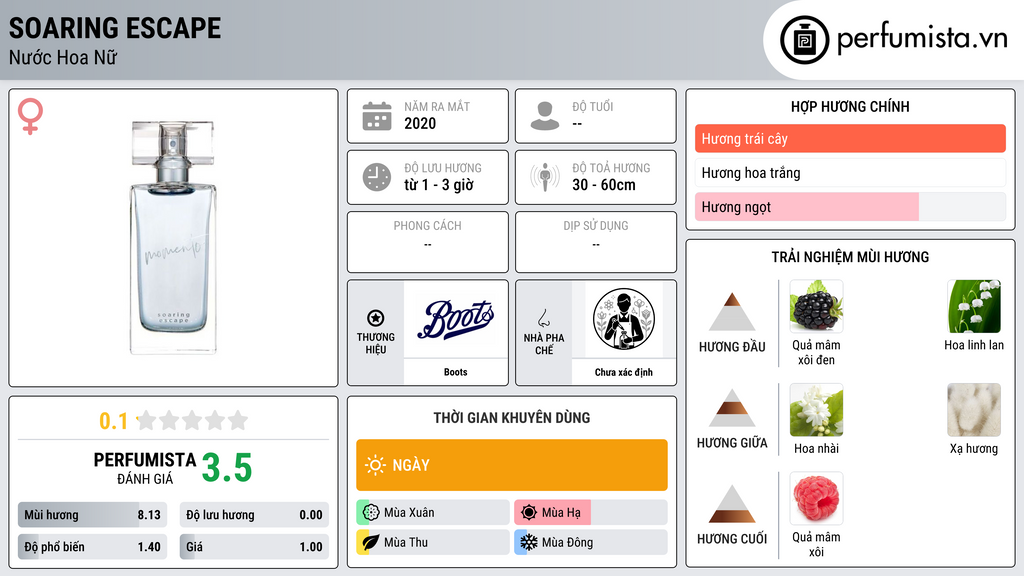Click the Độ lưu hương 0.00 score bar
The image size is (1024, 576).
click(x=254, y=515)
